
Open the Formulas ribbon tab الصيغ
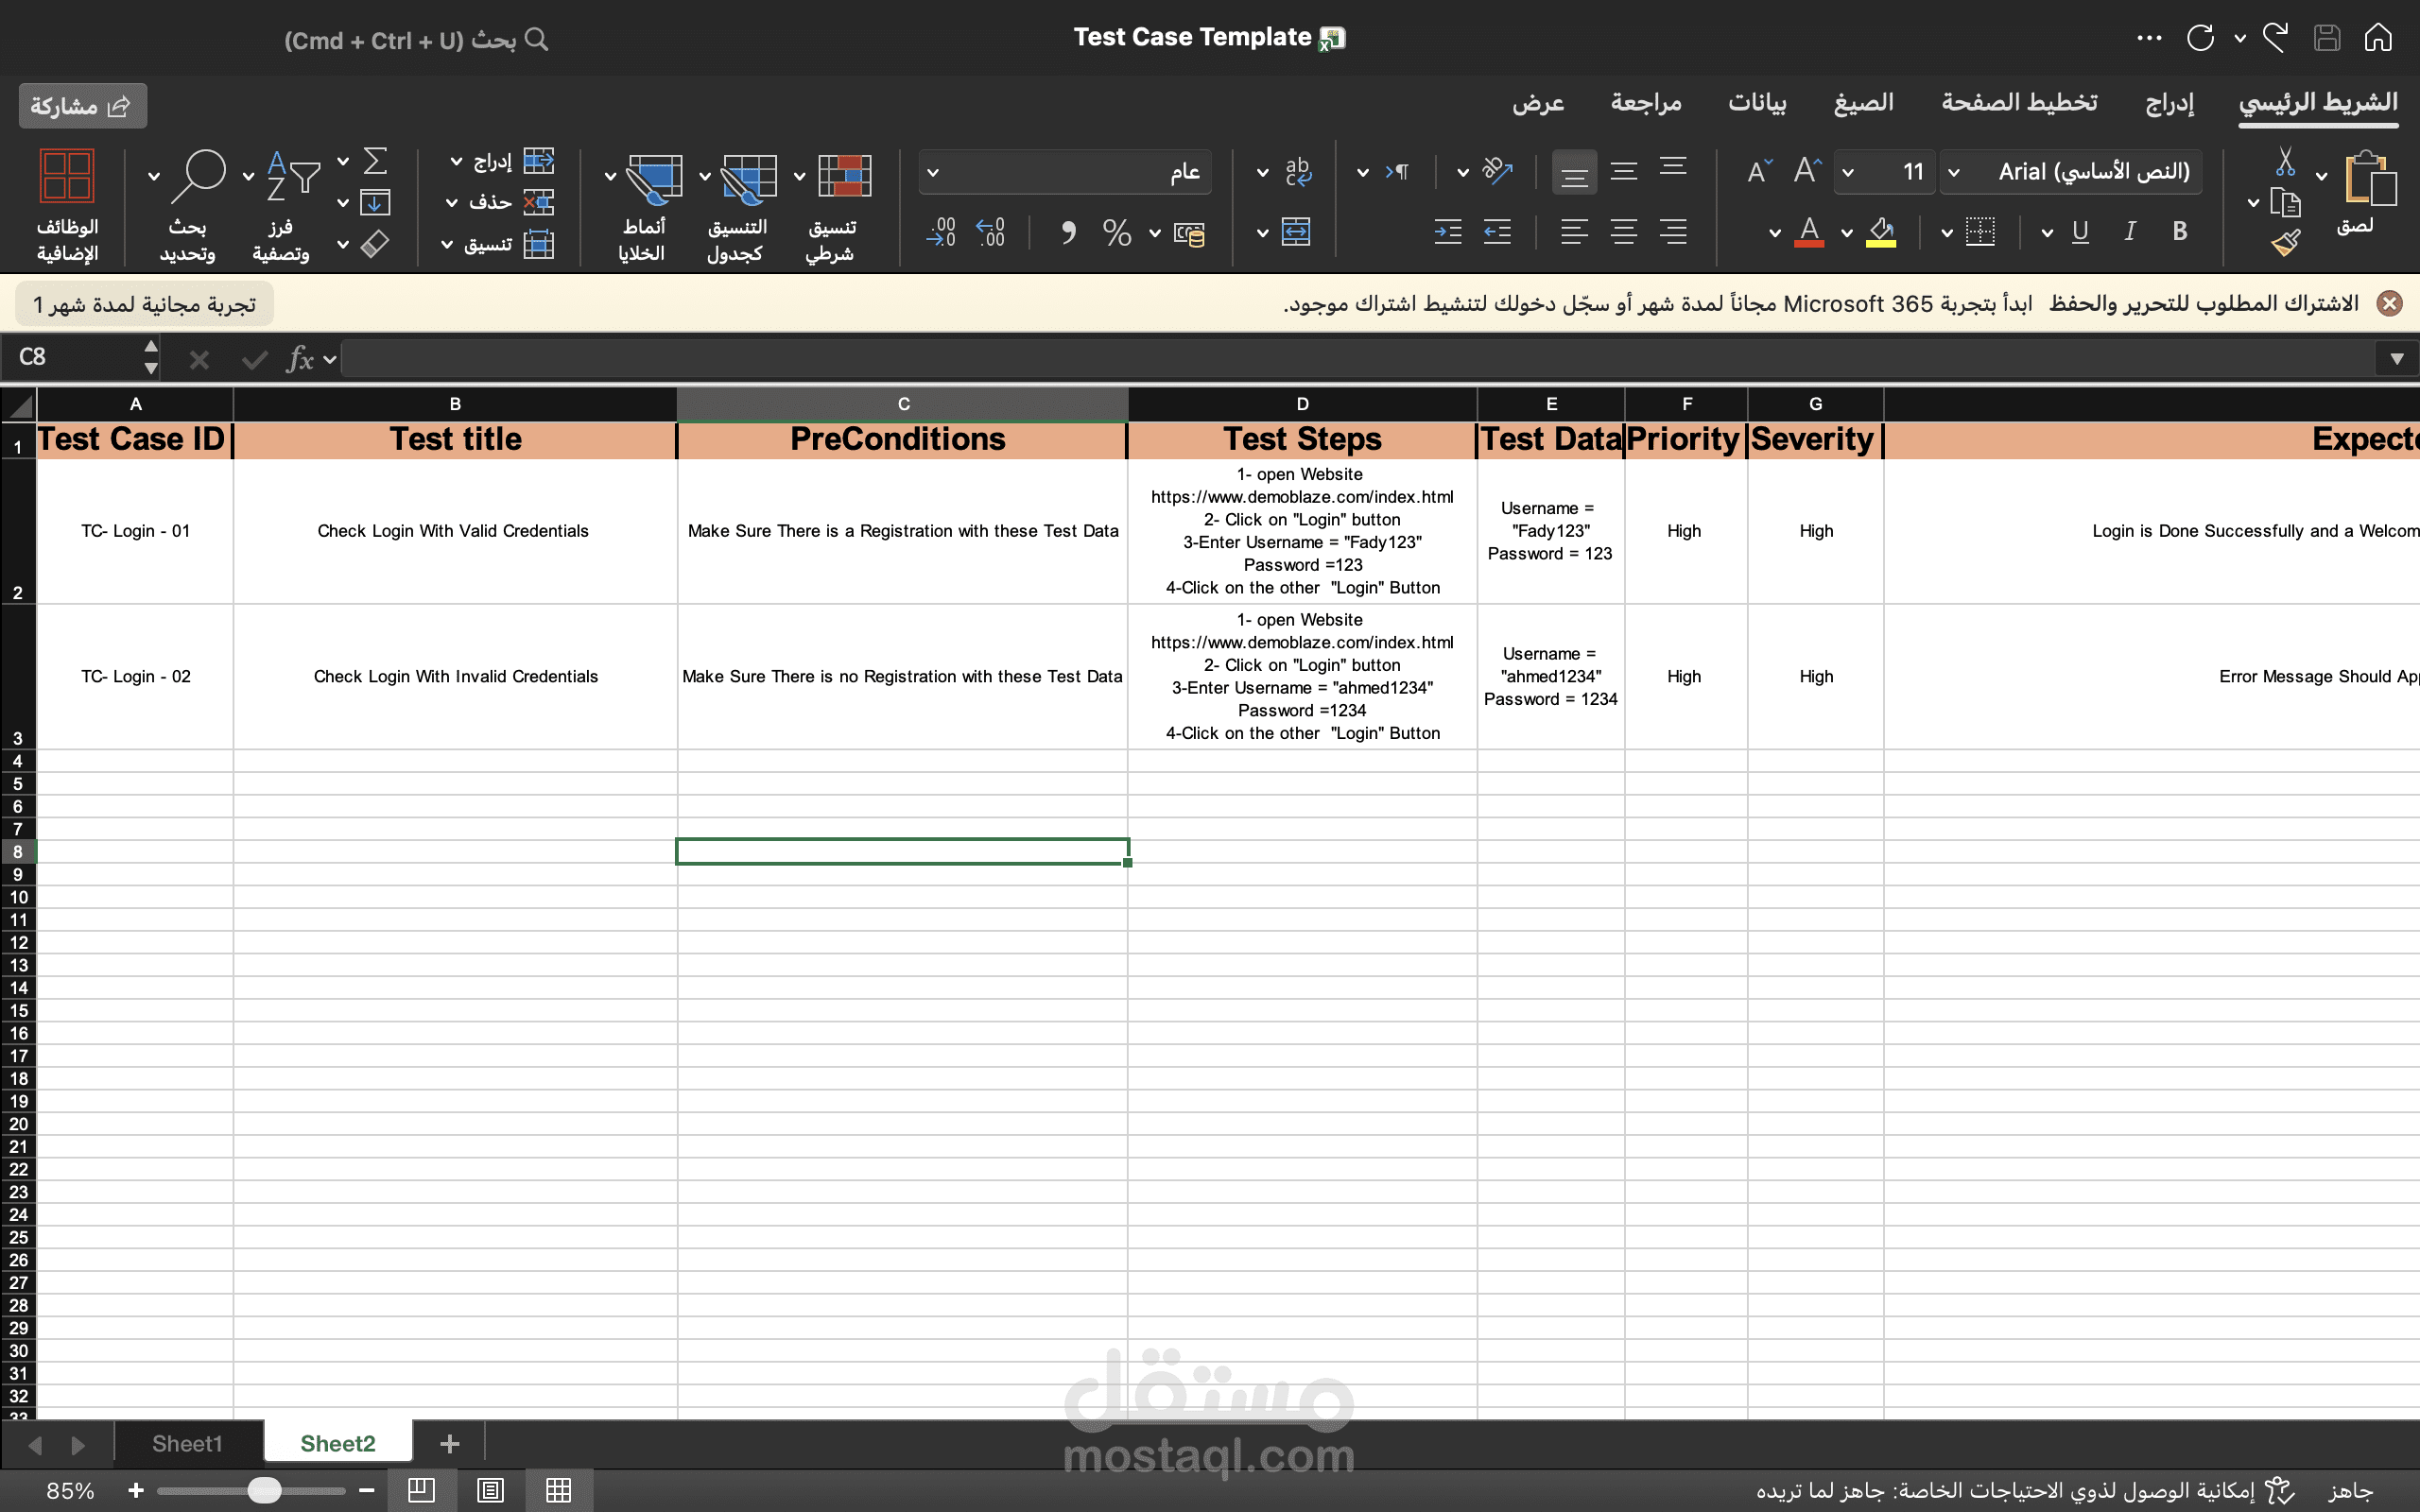(1863, 103)
